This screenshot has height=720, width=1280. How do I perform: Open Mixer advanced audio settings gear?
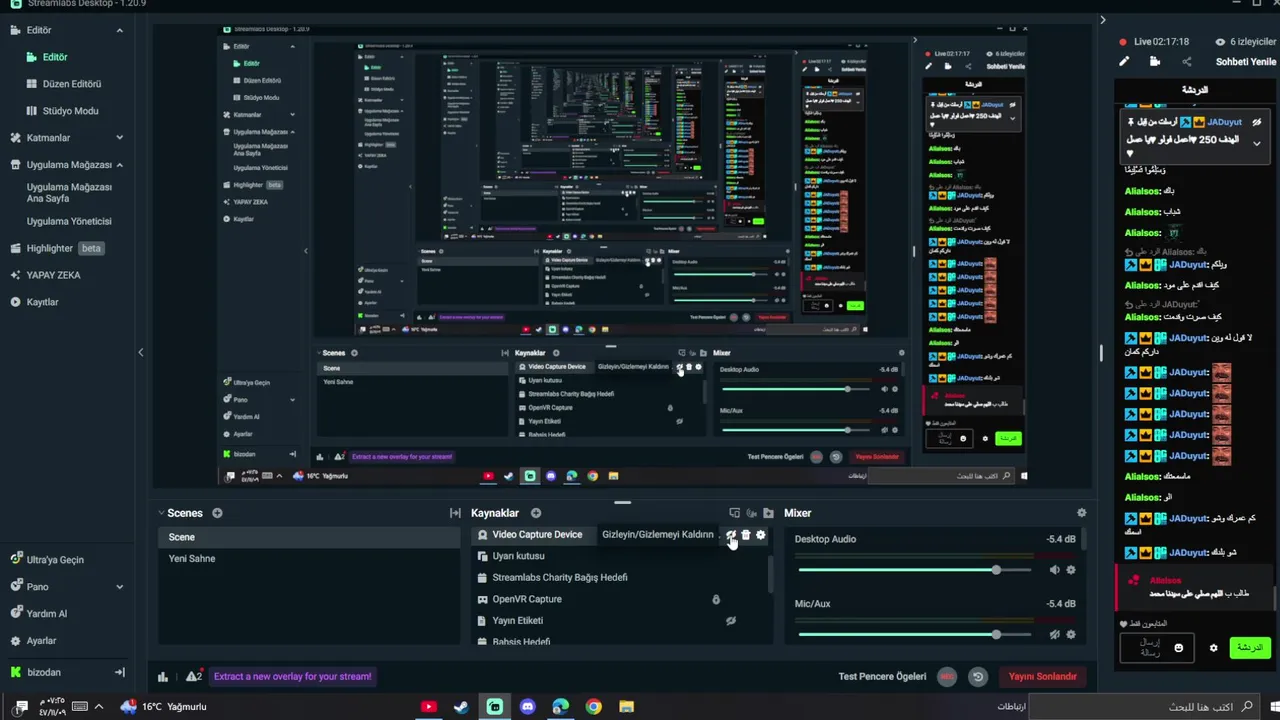point(1081,513)
